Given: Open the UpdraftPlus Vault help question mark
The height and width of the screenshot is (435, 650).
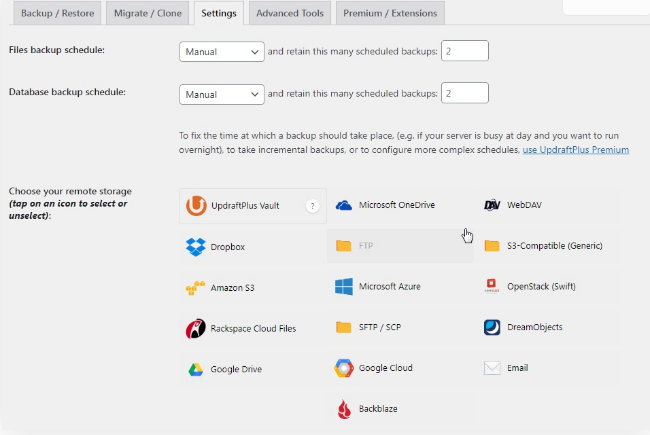Looking at the screenshot, I should coord(313,206).
